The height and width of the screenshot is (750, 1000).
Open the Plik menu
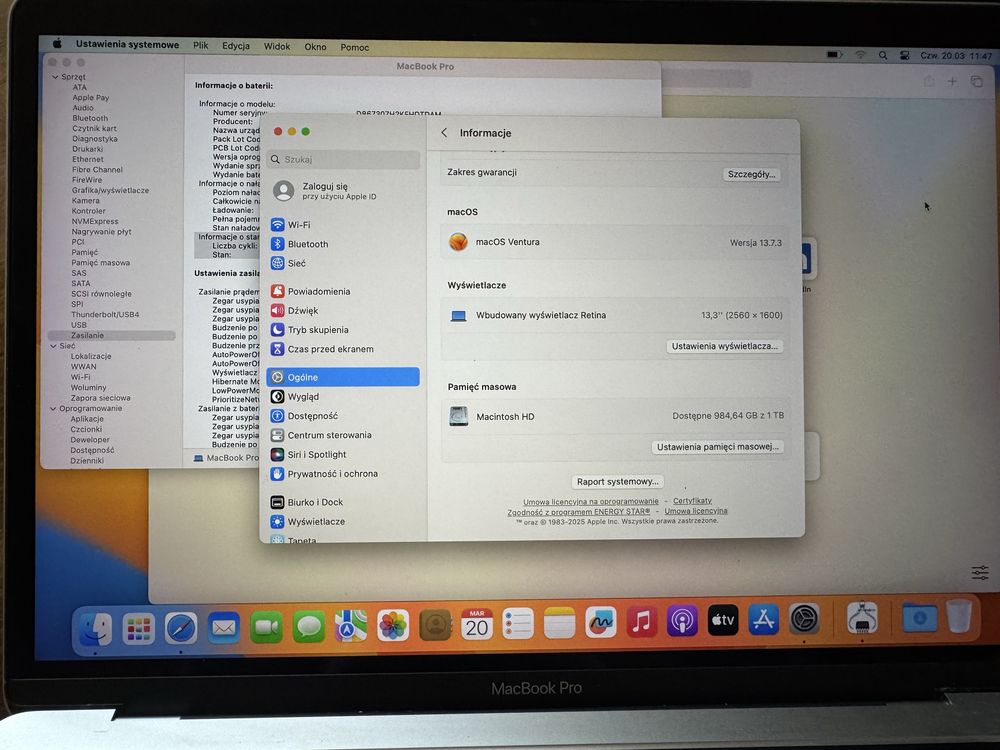[201, 45]
